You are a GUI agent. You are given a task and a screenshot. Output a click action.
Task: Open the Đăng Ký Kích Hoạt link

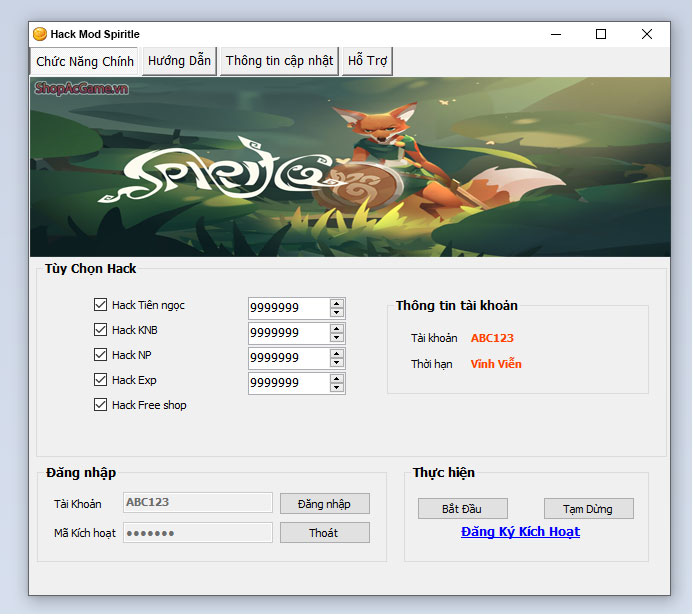(520, 532)
